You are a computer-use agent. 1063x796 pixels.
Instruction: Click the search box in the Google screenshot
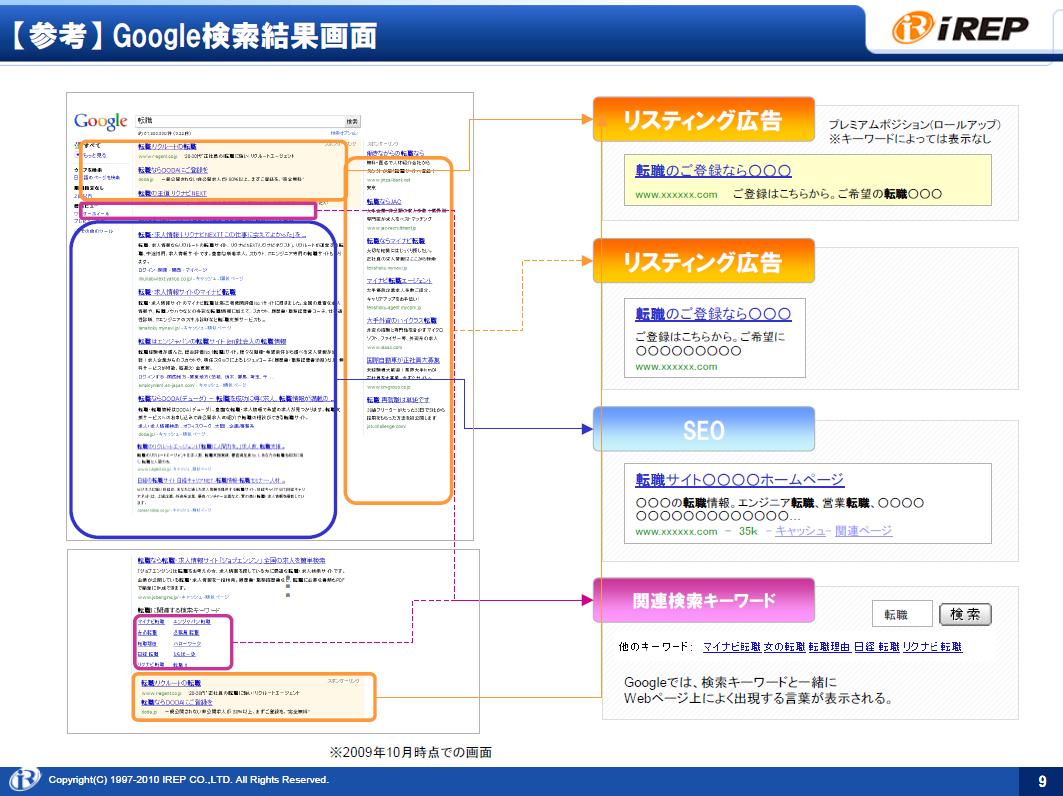(241, 121)
